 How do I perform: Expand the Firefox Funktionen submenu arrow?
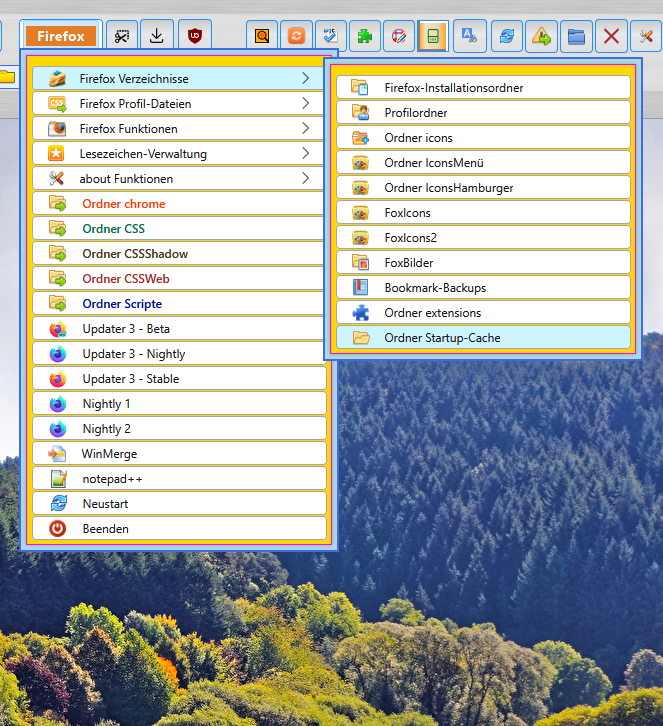[305, 128]
